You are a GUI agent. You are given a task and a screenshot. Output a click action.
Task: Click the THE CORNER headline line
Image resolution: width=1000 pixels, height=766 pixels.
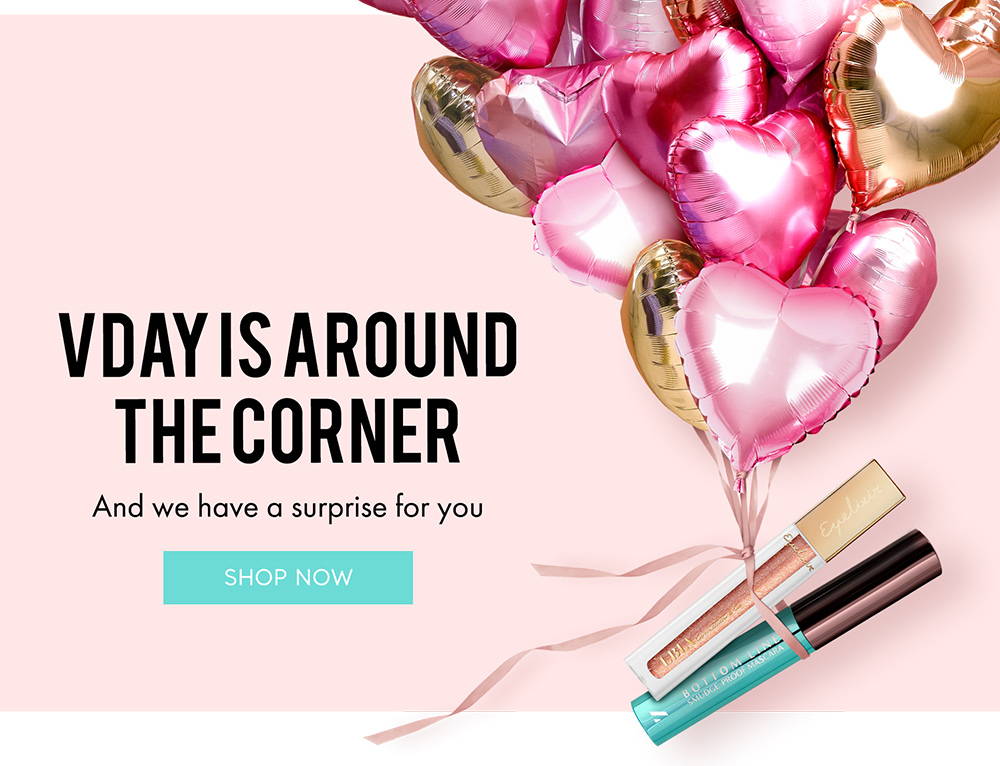point(288,431)
